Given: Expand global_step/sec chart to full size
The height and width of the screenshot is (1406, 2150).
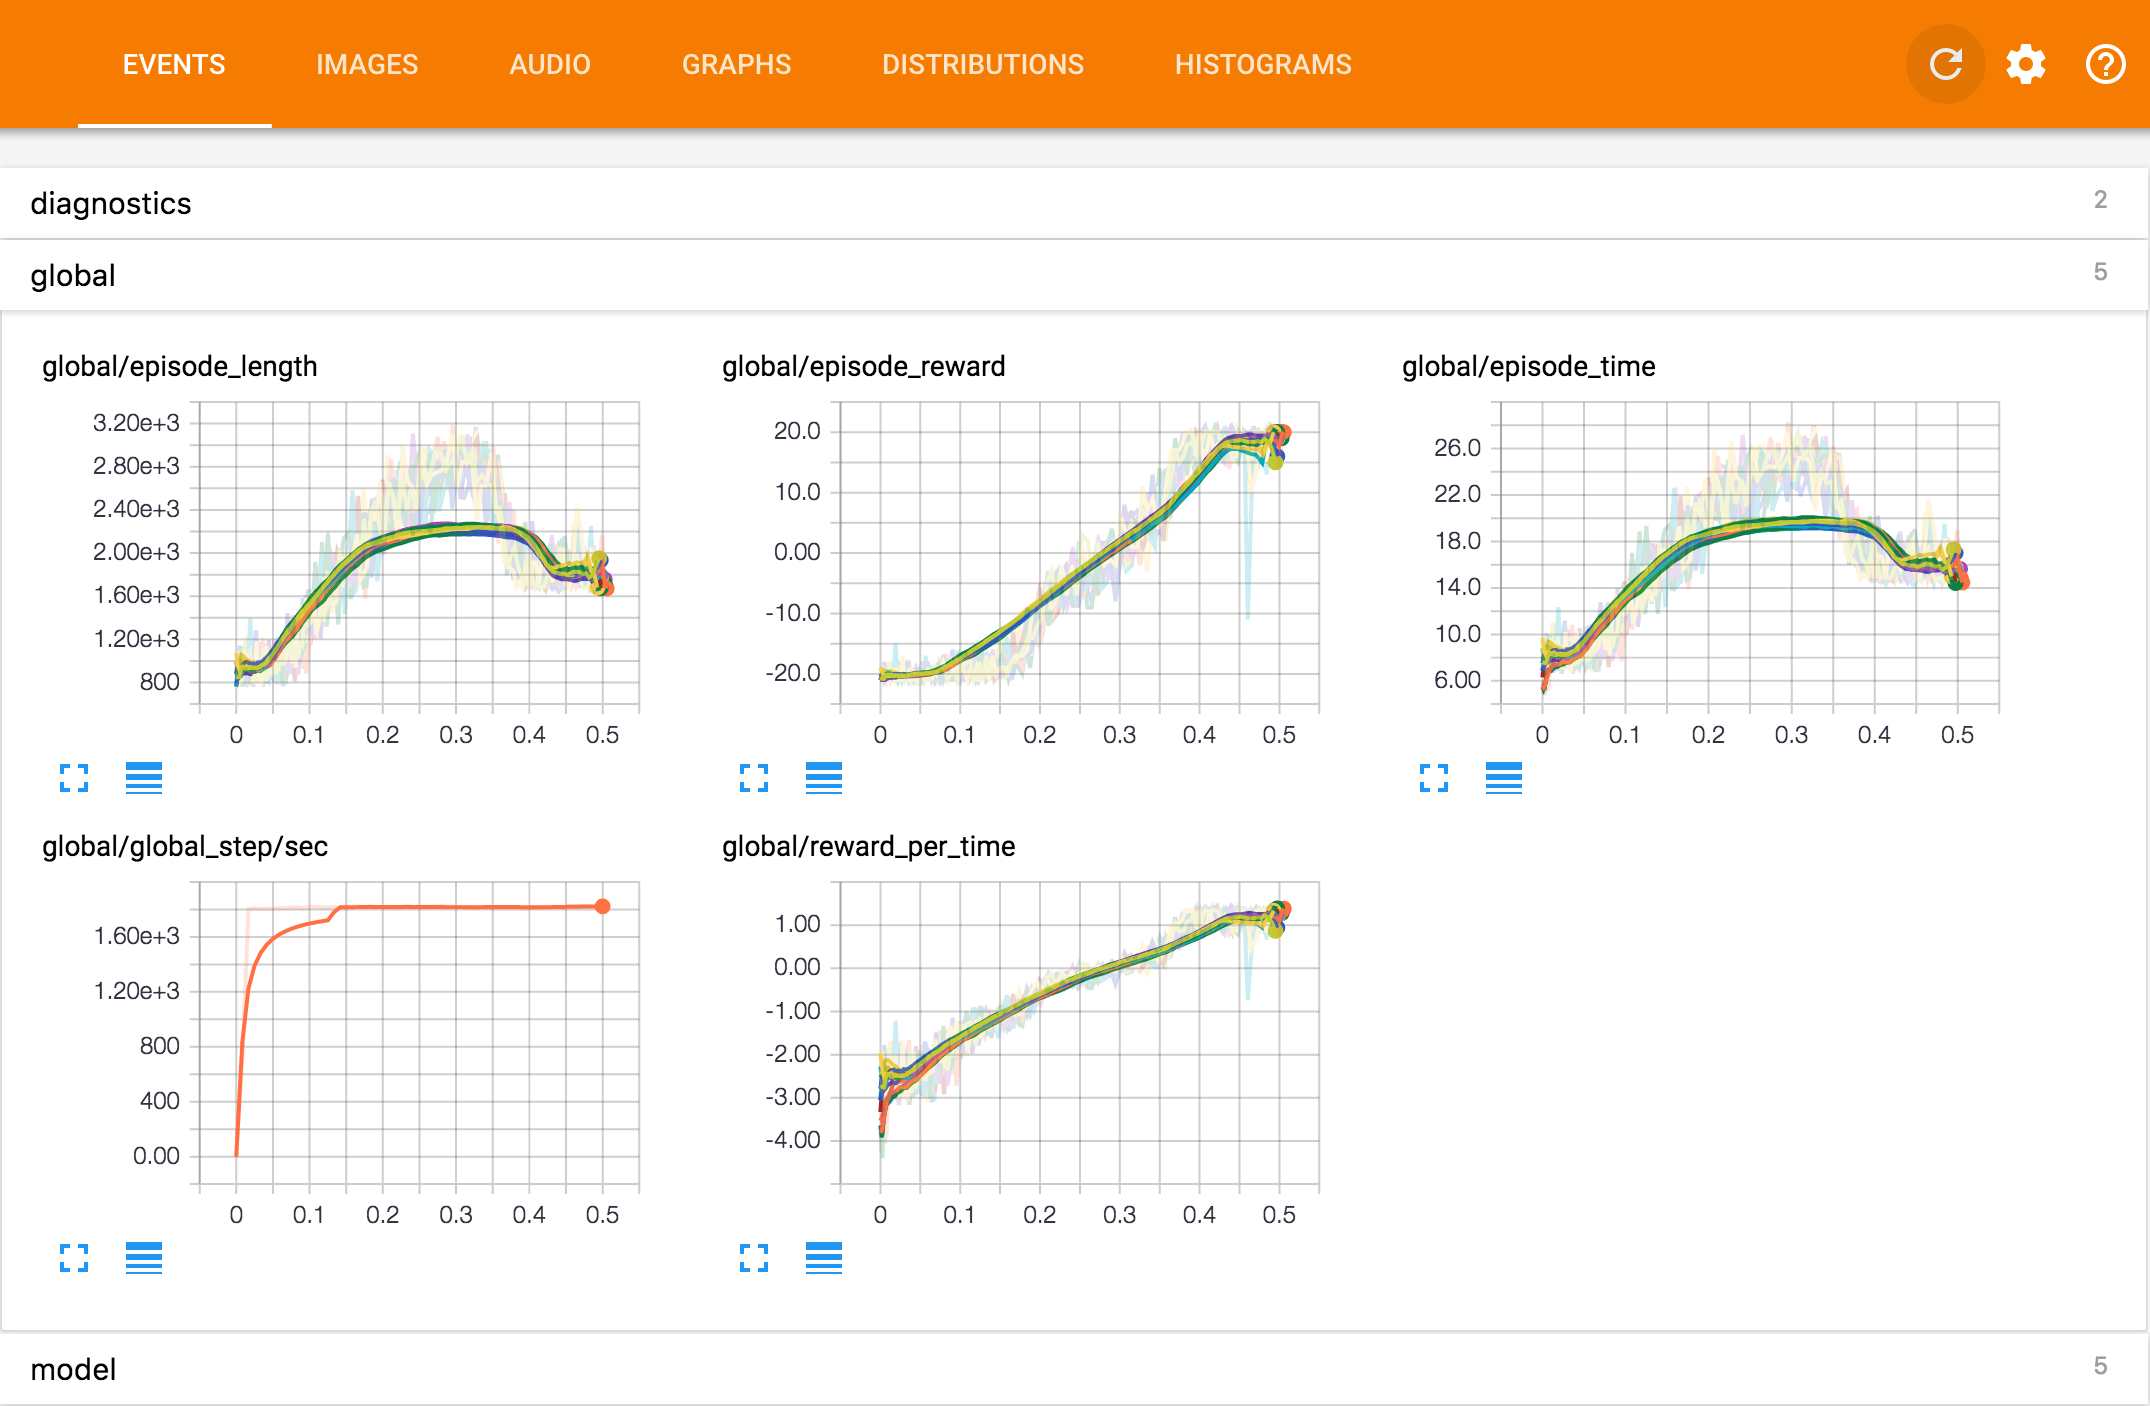Looking at the screenshot, I should coord(74,1258).
